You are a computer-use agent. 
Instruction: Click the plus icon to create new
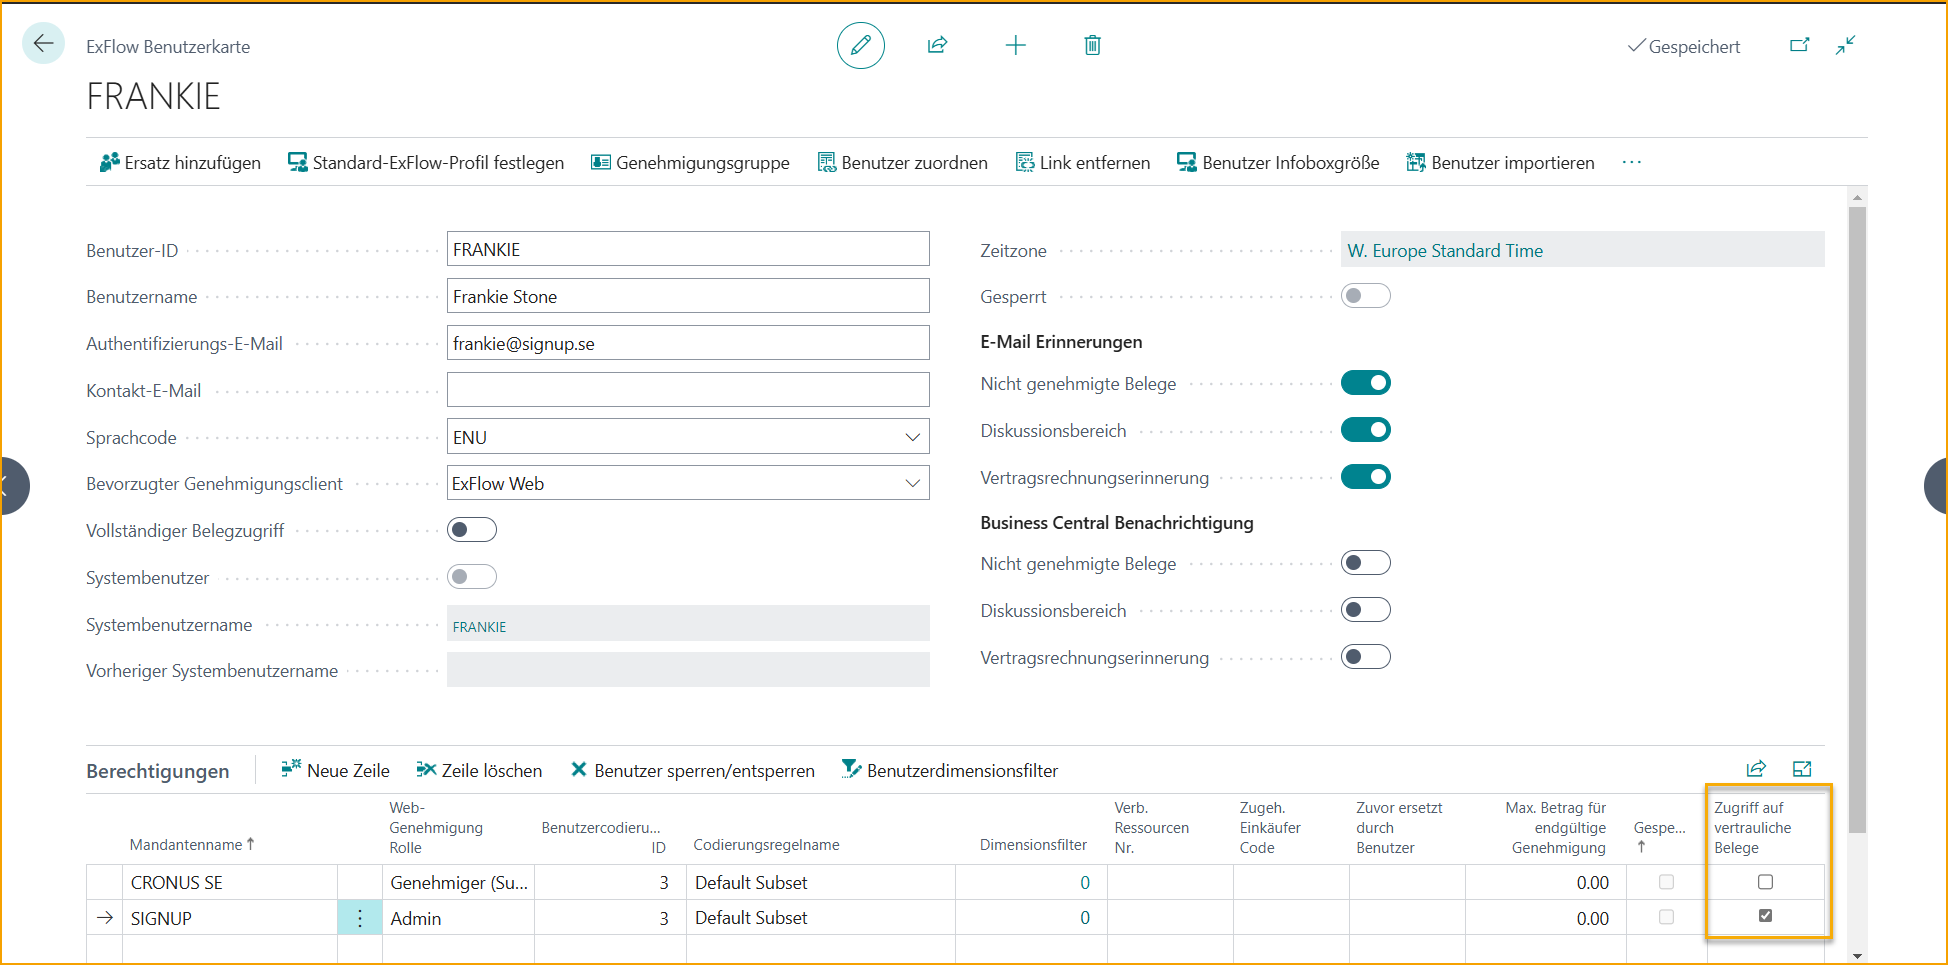click(1015, 45)
